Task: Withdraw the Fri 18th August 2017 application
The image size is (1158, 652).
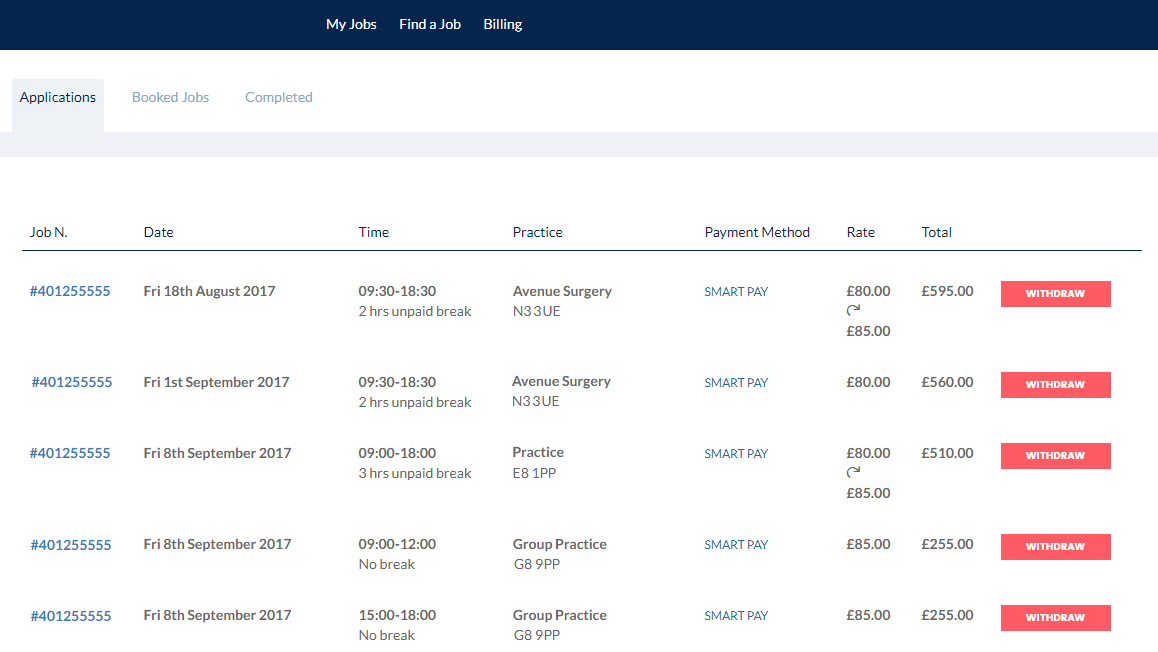Action: (x=1055, y=294)
